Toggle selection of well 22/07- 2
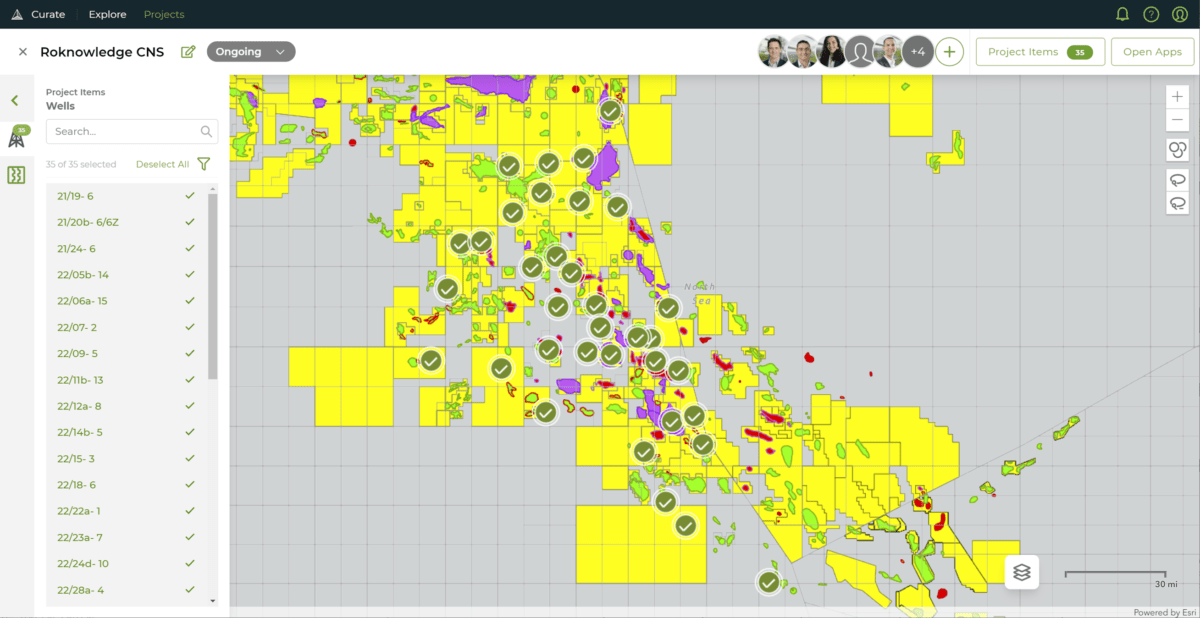Viewport: 1200px width, 618px height. [x=190, y=327]
